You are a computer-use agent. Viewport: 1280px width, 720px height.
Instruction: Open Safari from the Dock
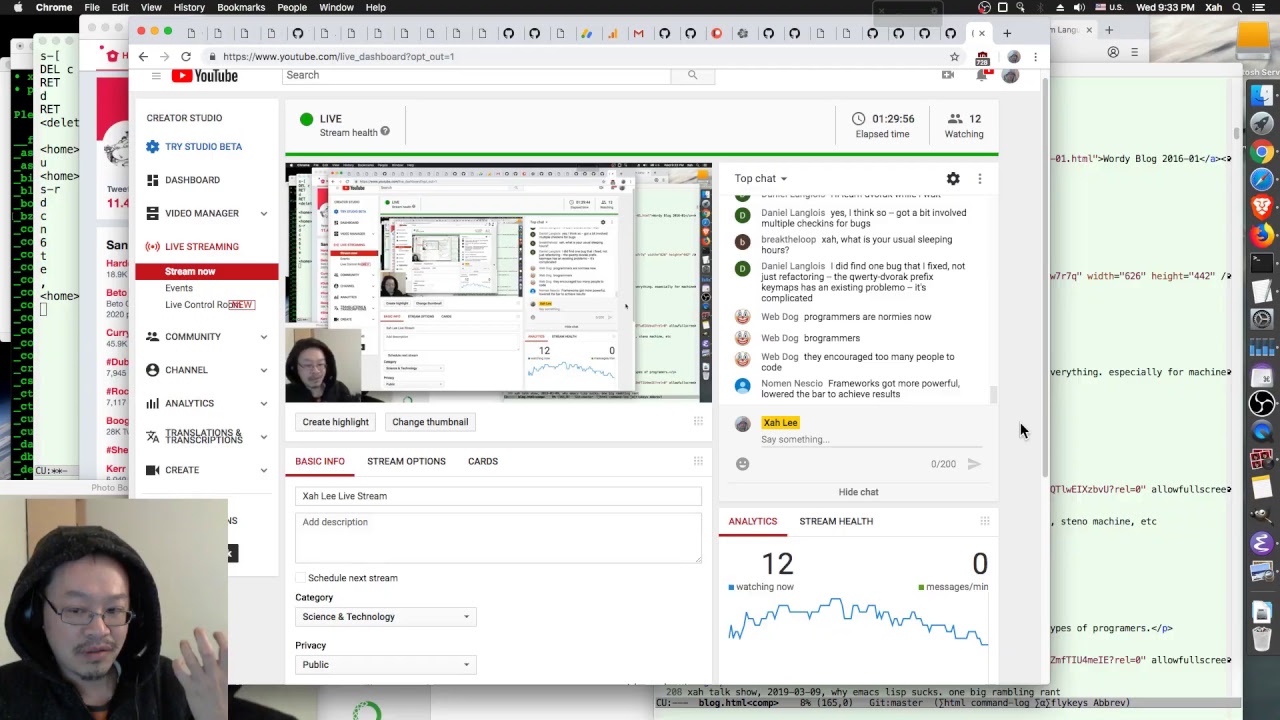1262,179
